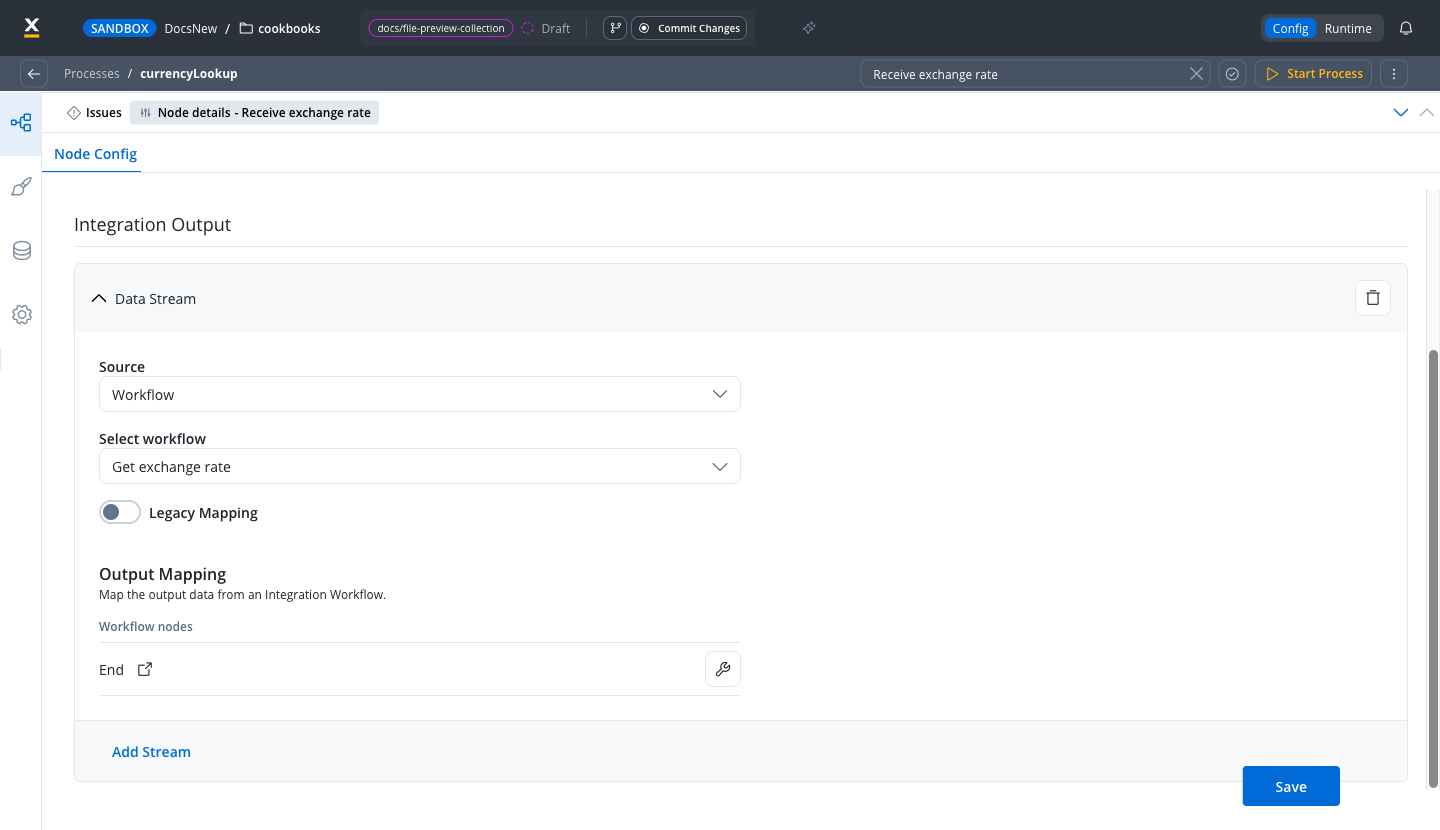The width and height of the screenshot is (1440, 830).
Task: Click the Processes breadcrumb
Action: coord(91,74)
